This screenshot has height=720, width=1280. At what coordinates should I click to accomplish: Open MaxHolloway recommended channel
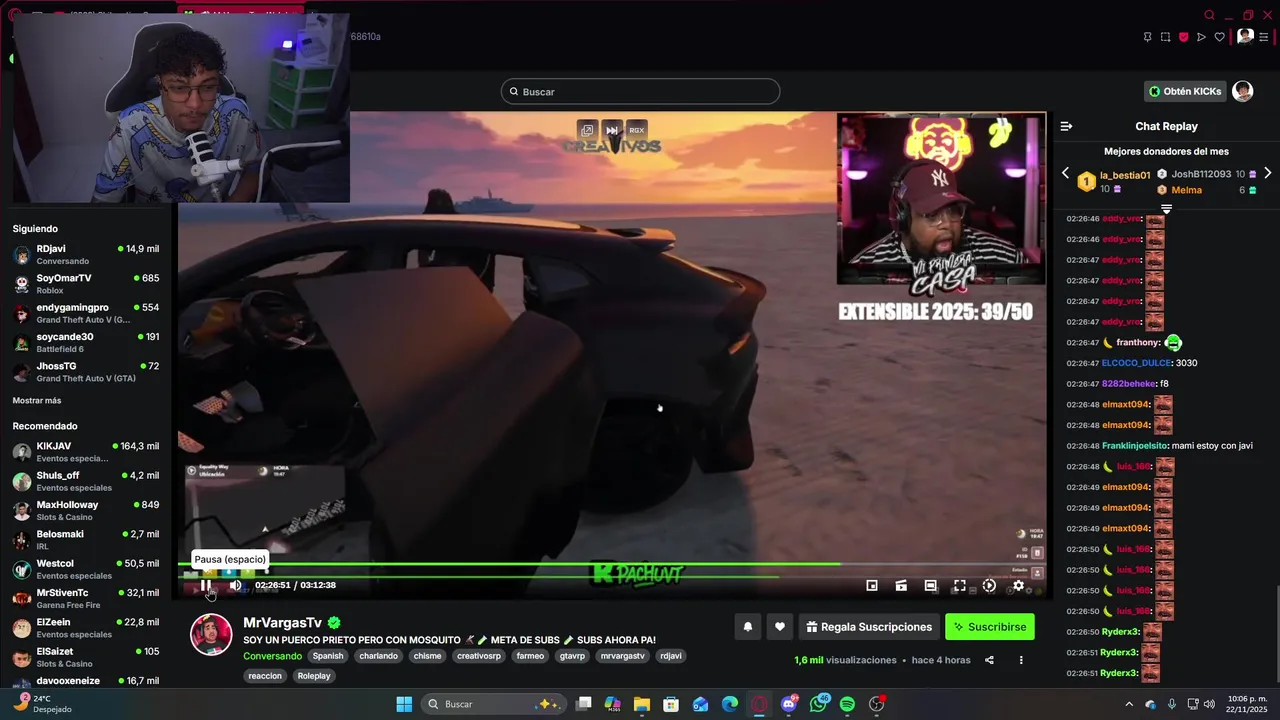click(86, 510)
